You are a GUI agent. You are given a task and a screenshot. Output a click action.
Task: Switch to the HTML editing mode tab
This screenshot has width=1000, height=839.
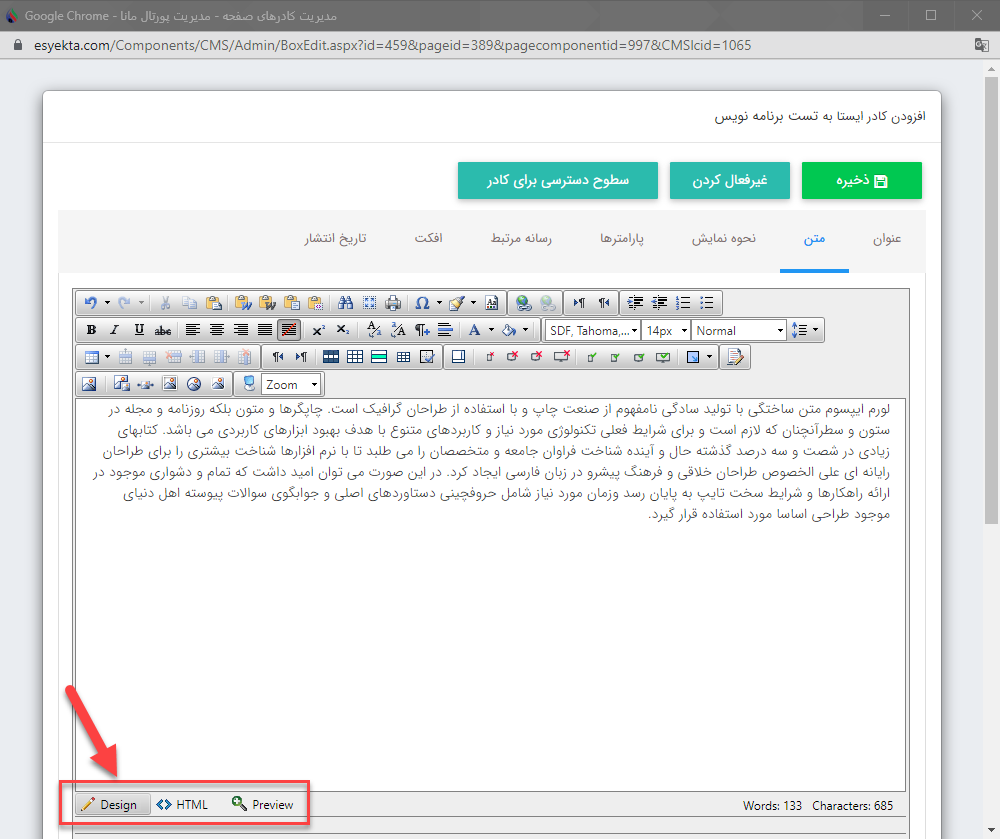coord(182,804)
